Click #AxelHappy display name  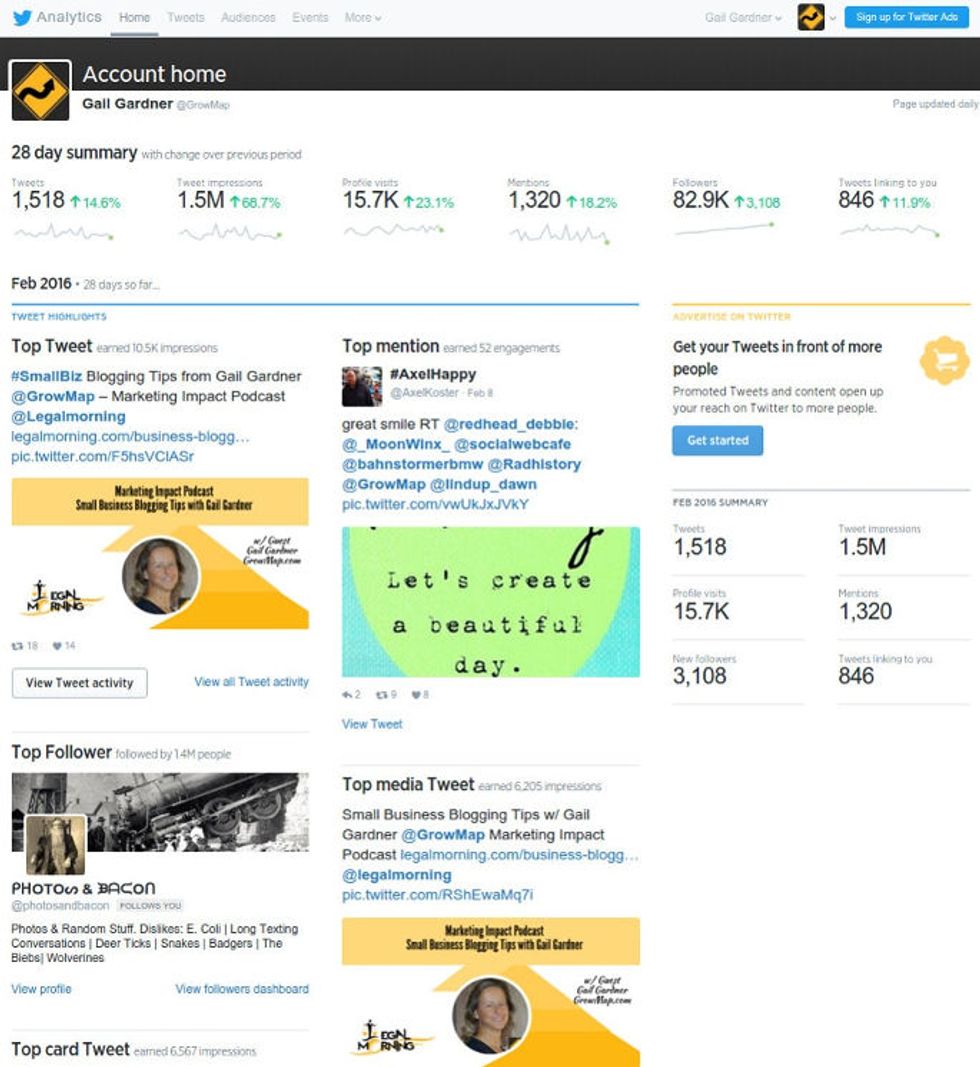coord(433,374)
